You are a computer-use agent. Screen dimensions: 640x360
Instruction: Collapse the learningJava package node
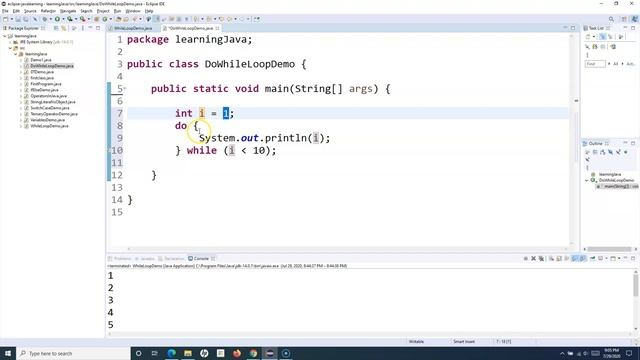pos(16,54)
